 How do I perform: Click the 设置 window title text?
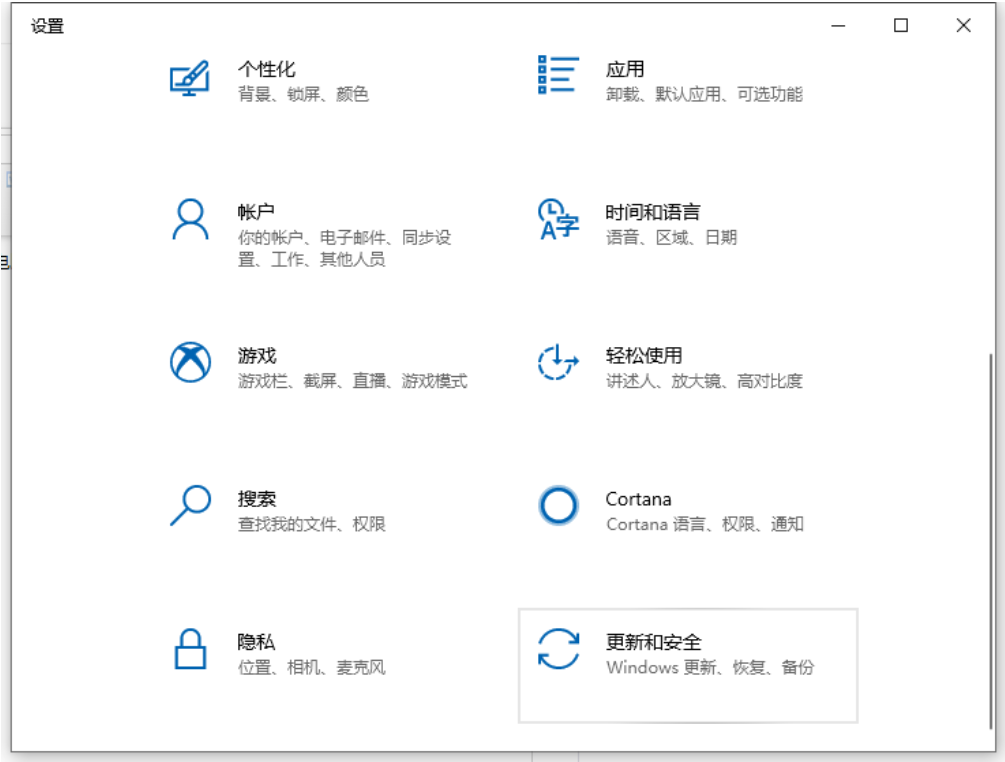coord(47,26)
